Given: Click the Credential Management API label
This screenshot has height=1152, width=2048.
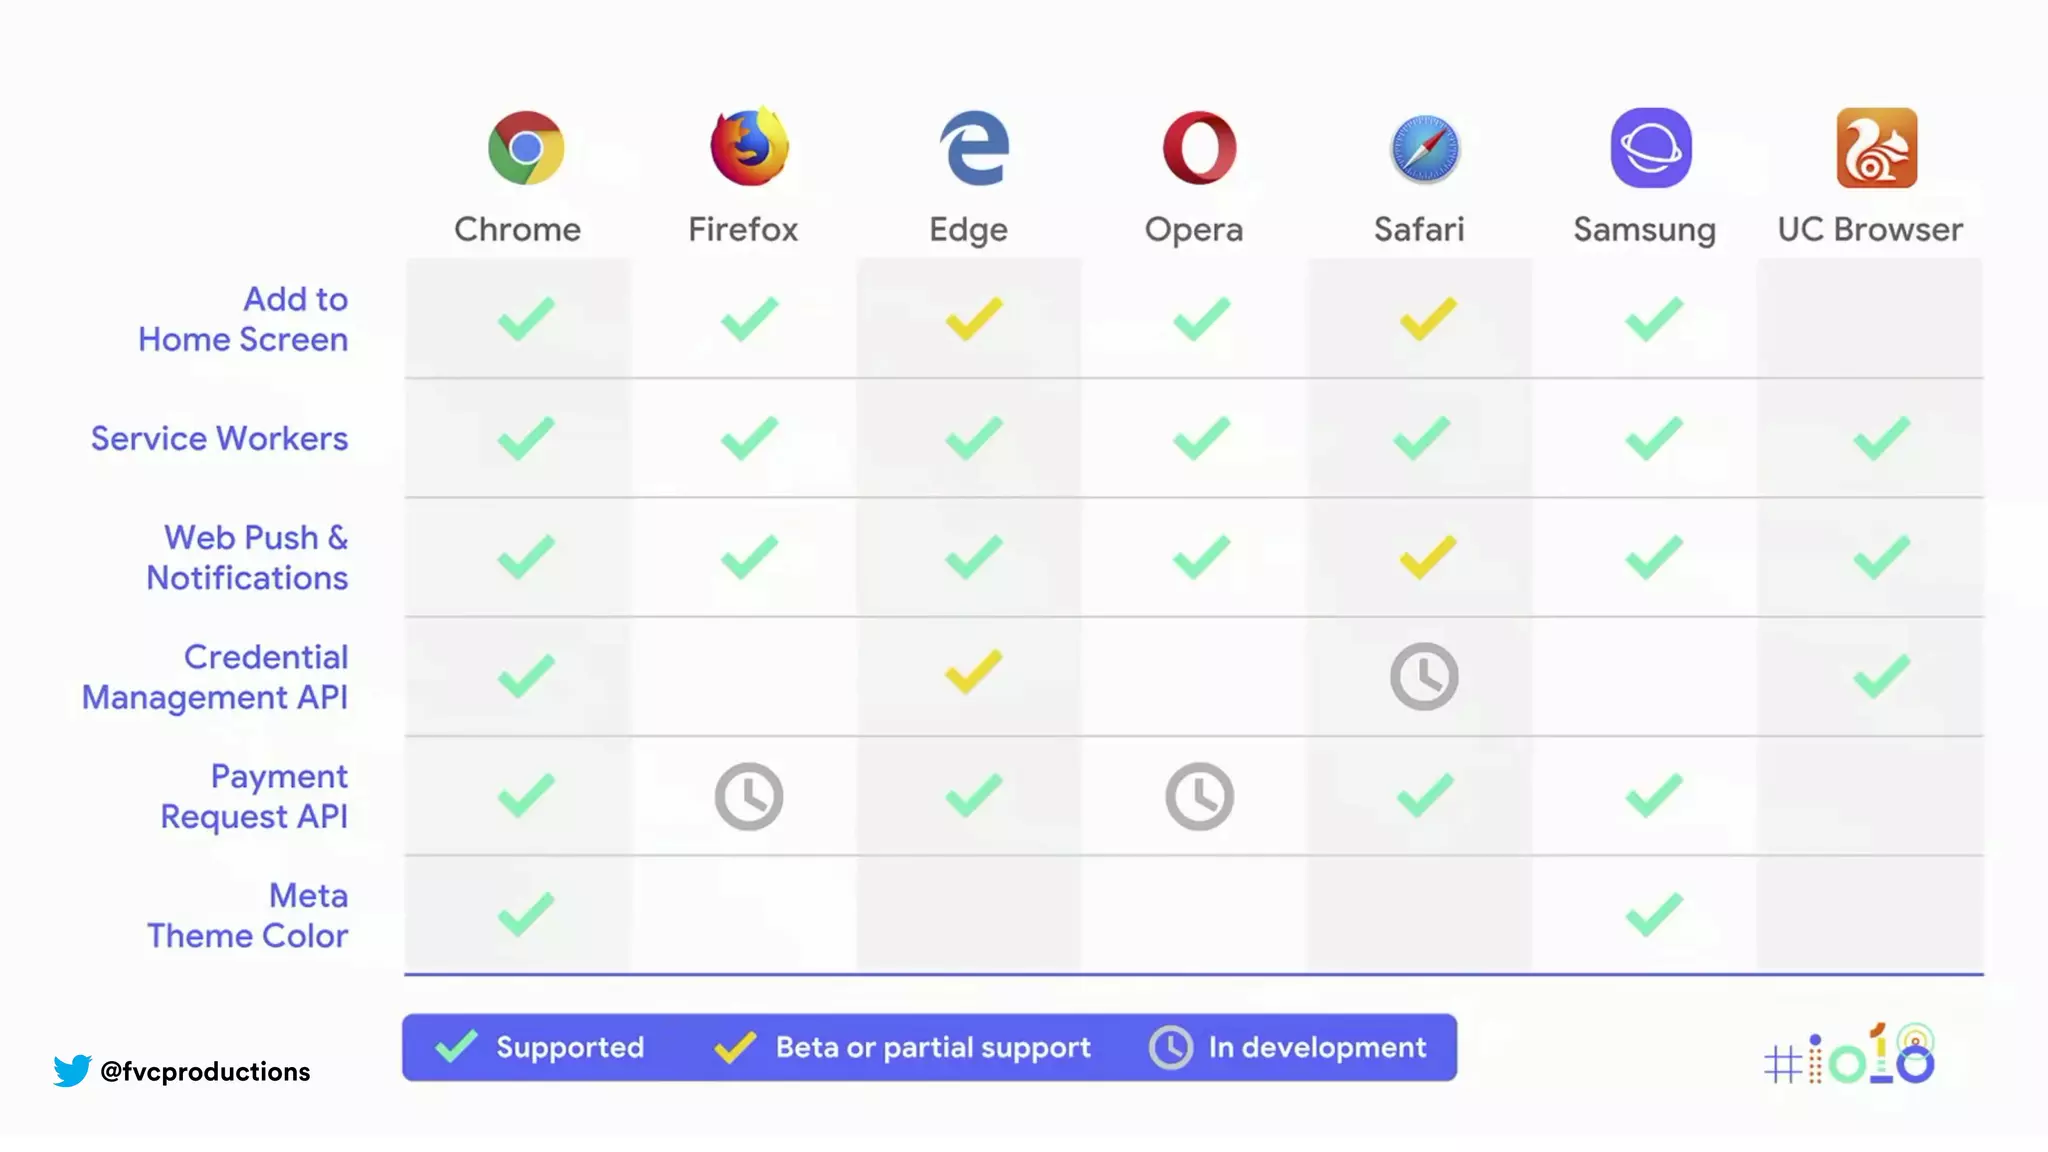Looking at the screenshot, I should point(215,677).
